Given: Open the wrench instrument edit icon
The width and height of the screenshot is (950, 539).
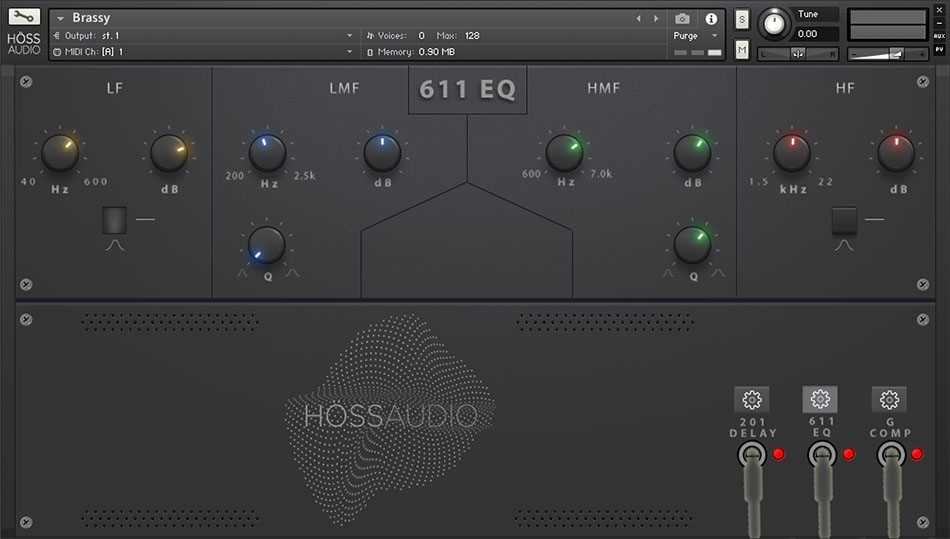Looking at the screenshot, I should click(x=24, y=16).
